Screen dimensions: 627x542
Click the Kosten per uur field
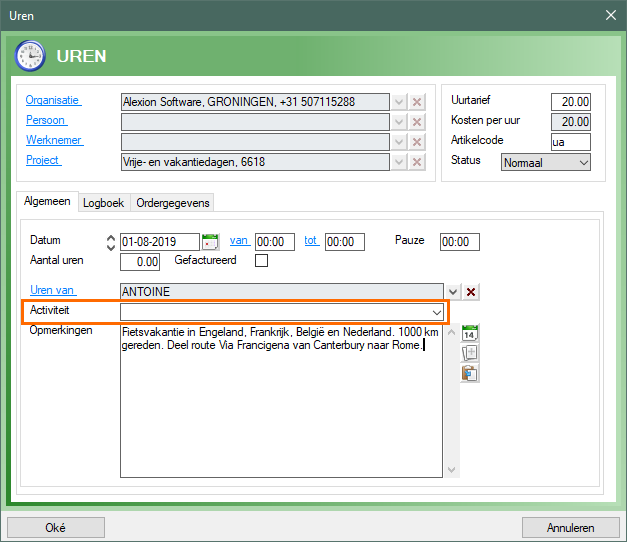coord(571,122)
